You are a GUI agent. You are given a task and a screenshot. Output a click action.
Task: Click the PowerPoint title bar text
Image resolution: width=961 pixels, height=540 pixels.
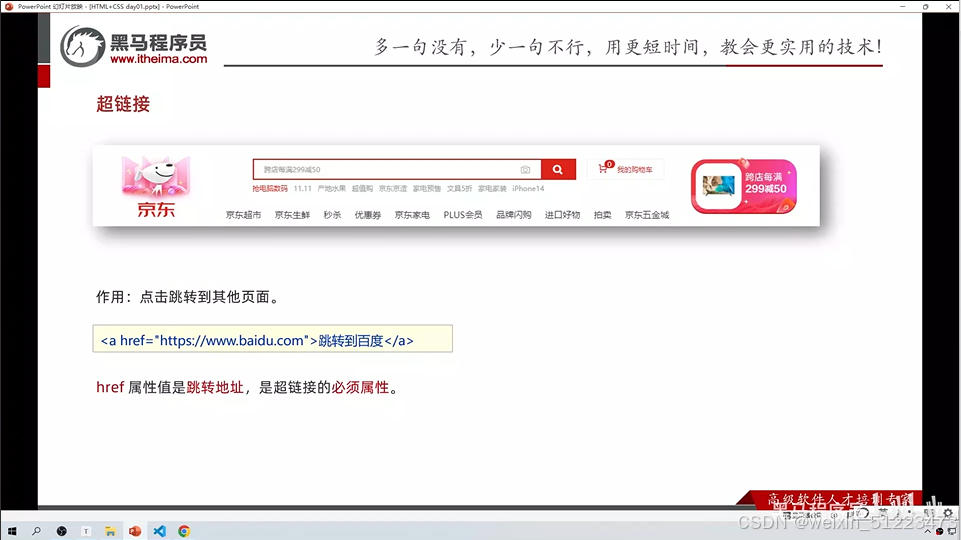pos(108,6)
